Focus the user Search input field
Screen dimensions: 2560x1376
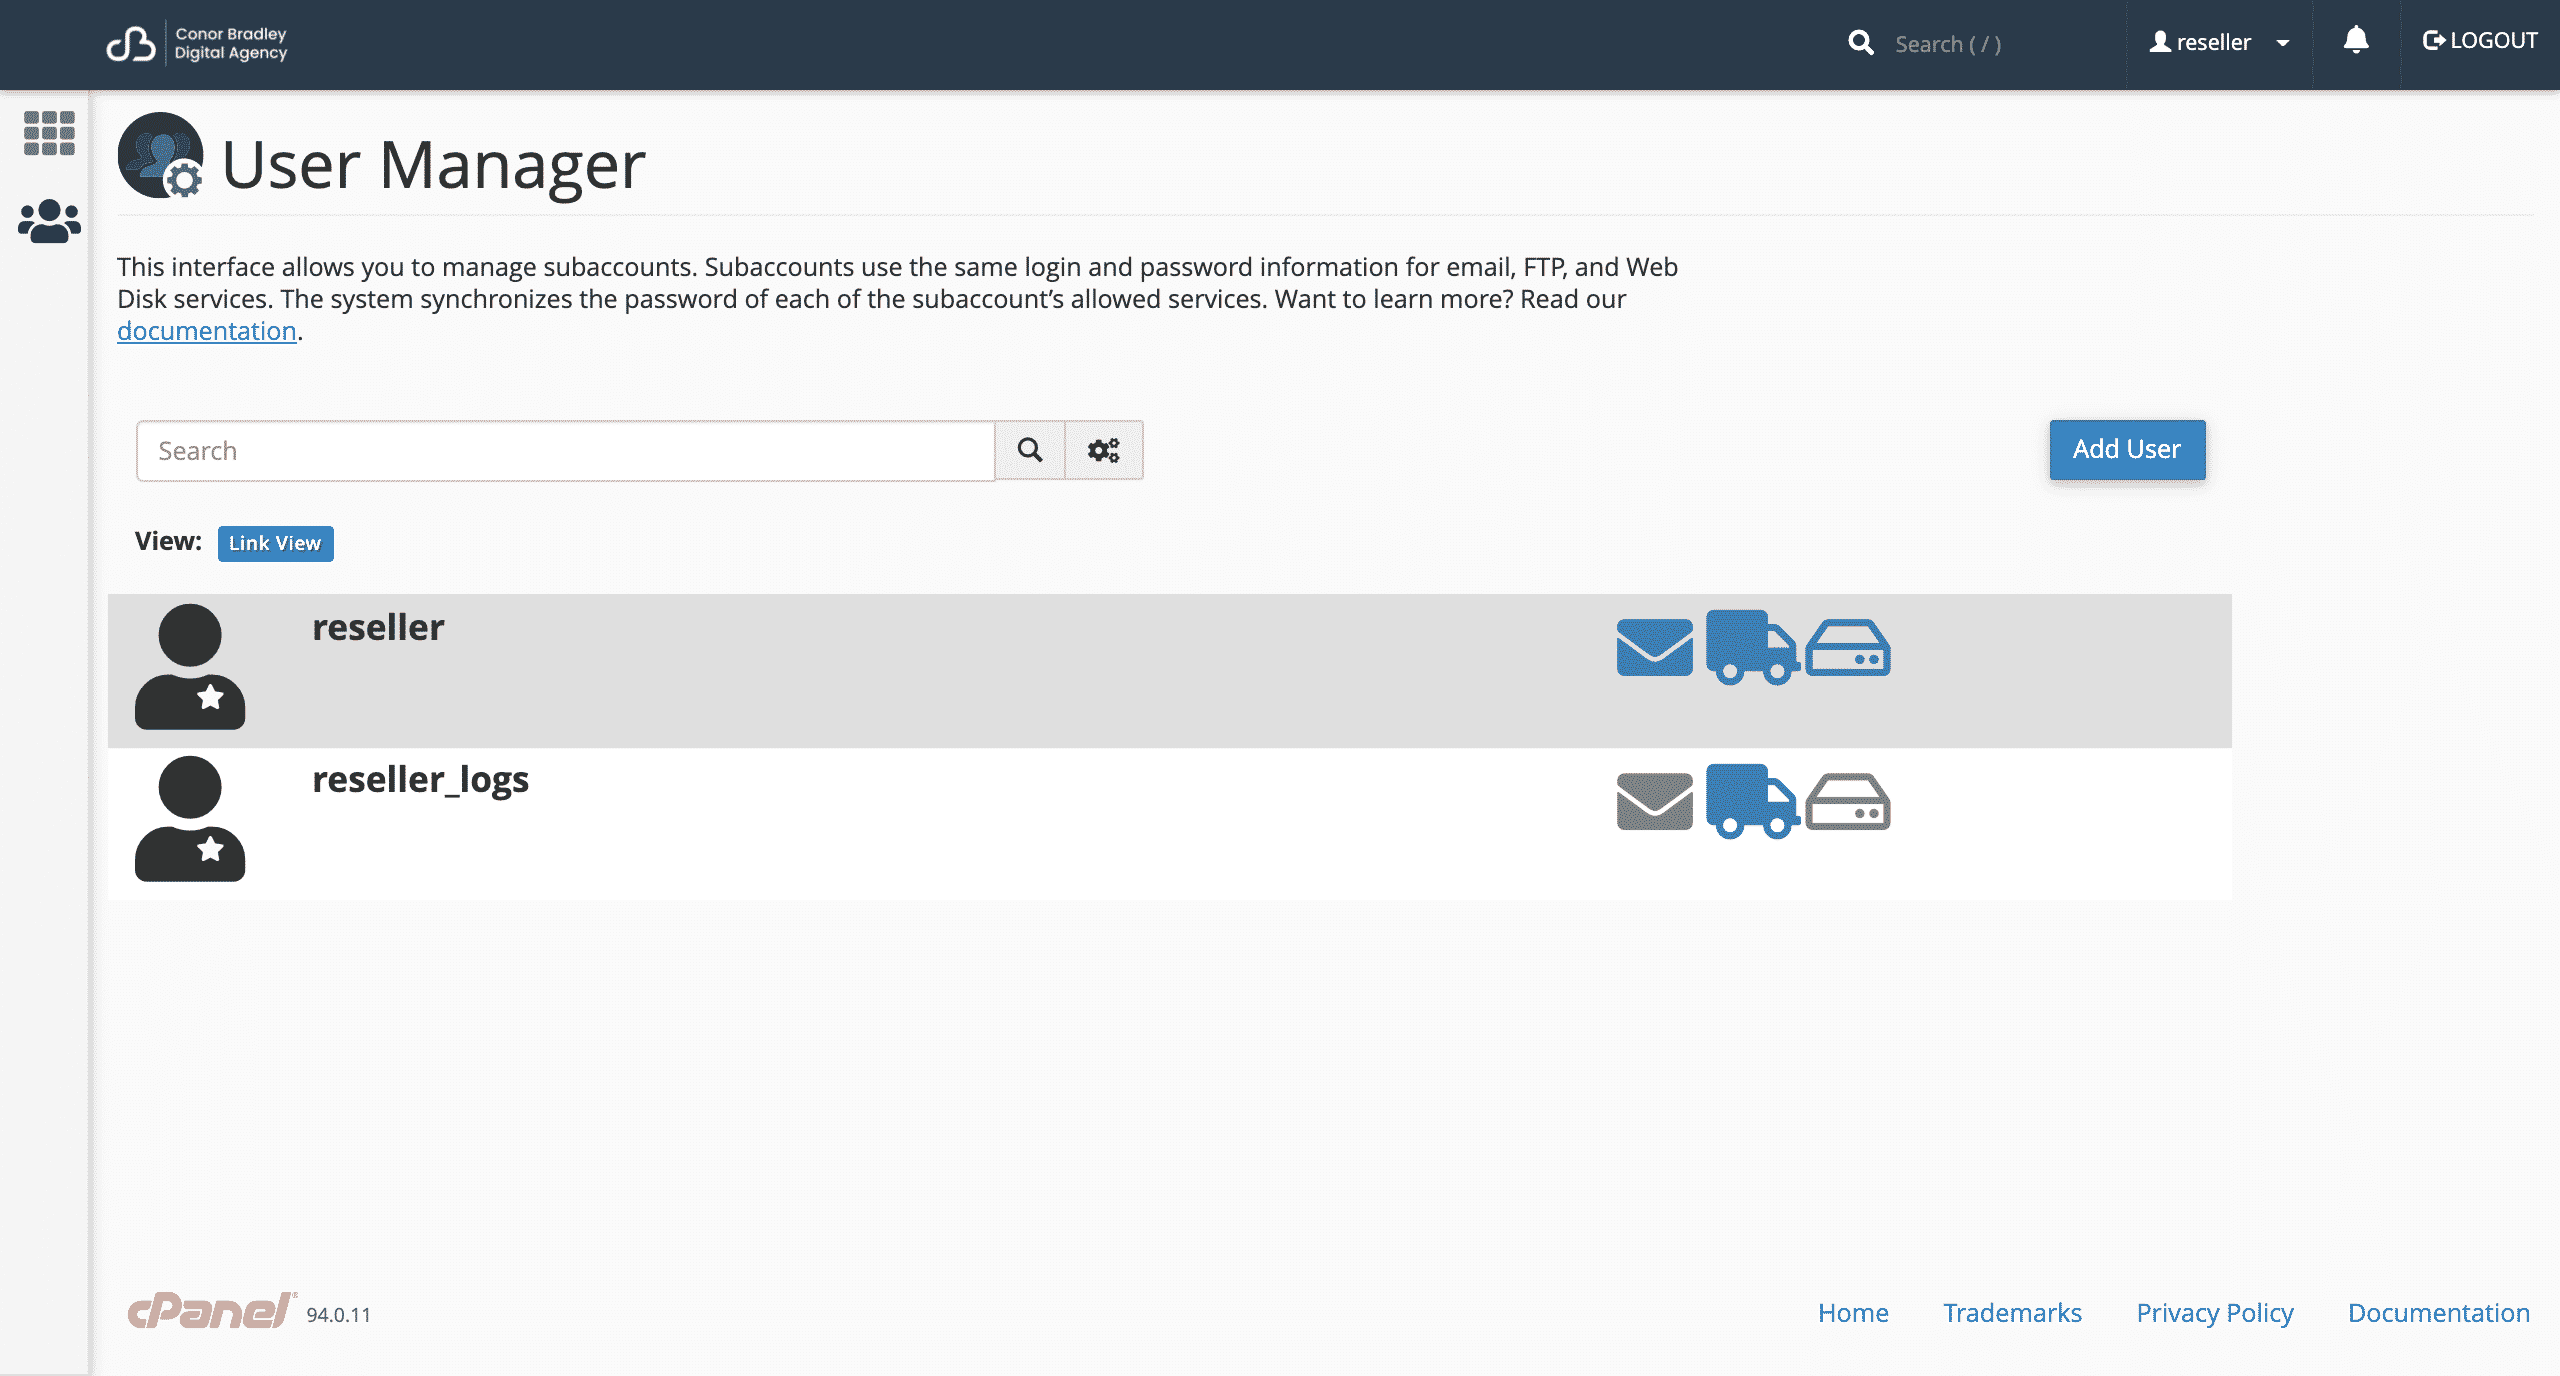click(566, 450)
